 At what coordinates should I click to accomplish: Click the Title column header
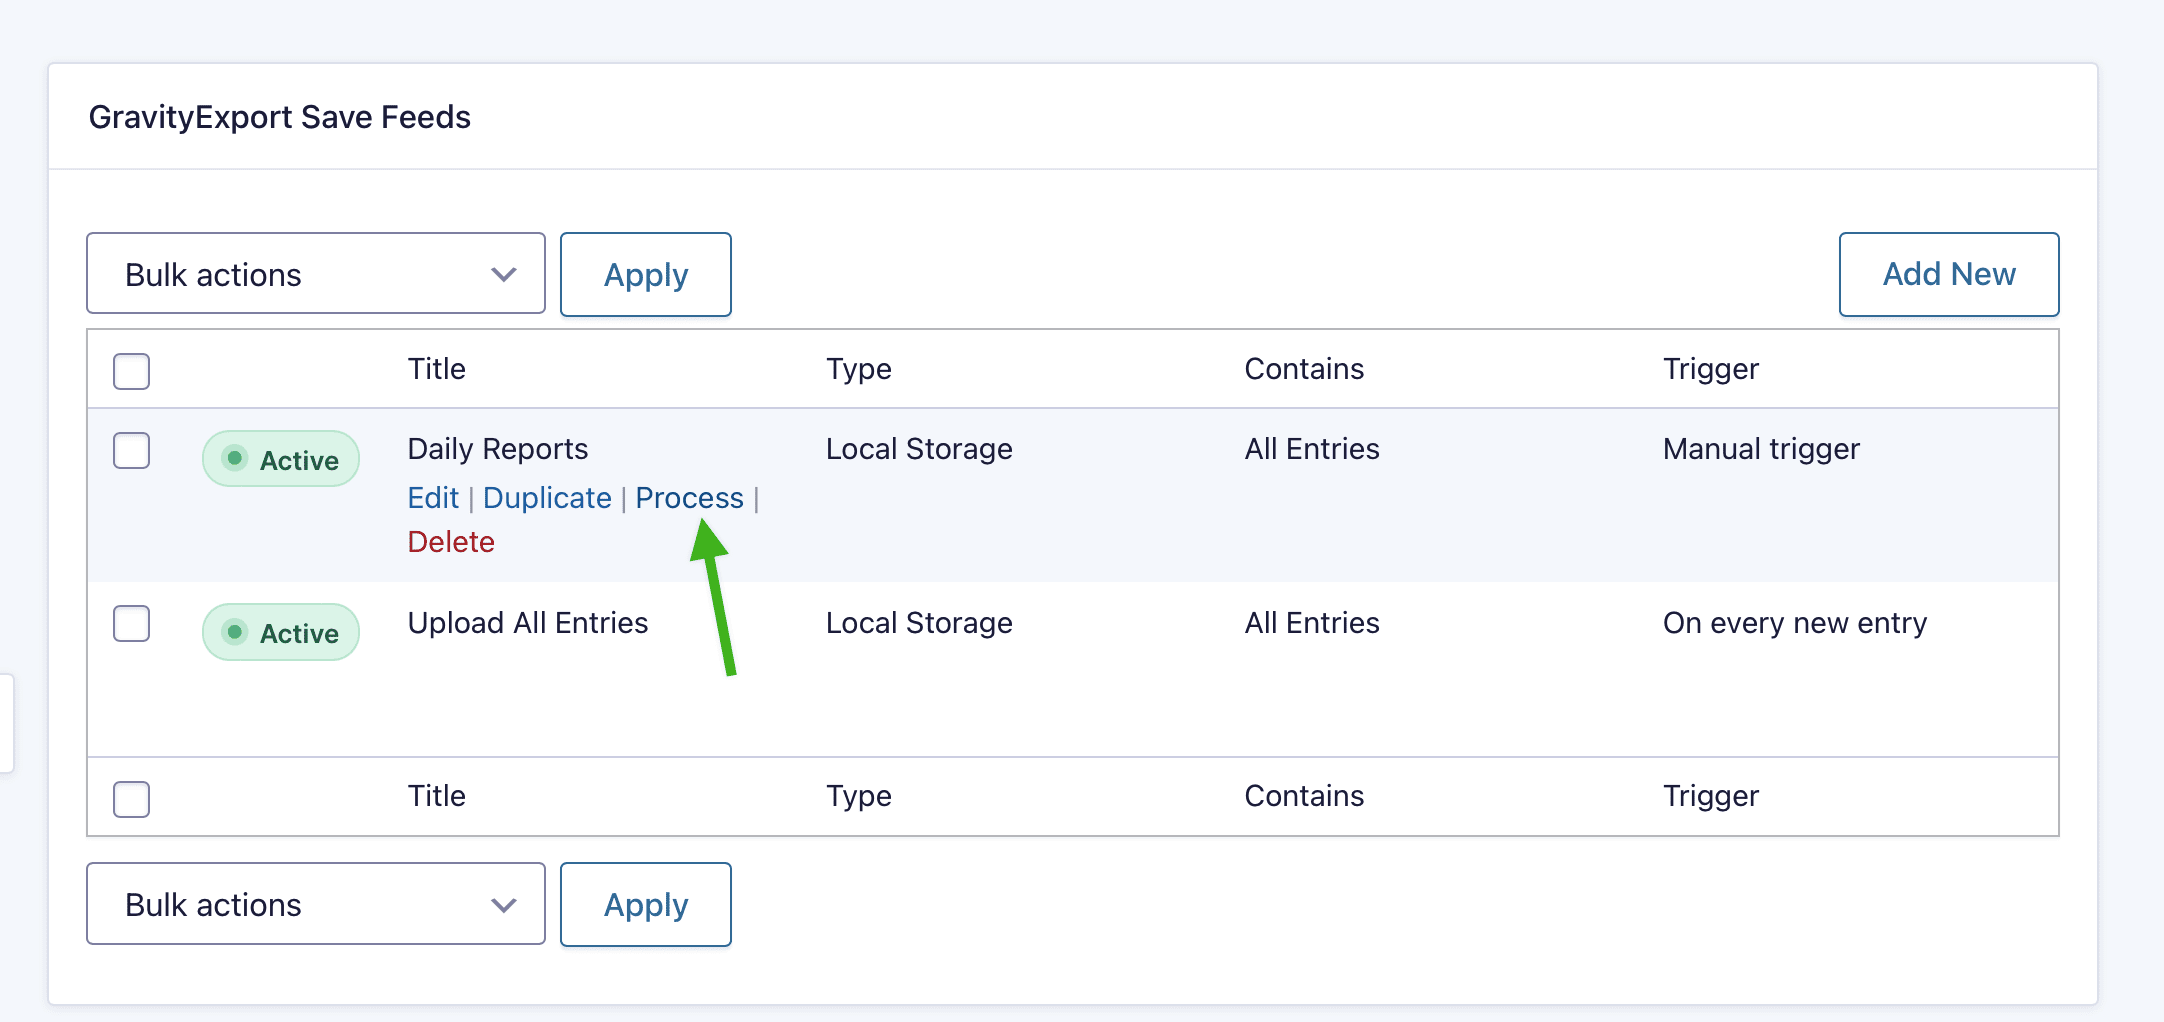point(436,369)
